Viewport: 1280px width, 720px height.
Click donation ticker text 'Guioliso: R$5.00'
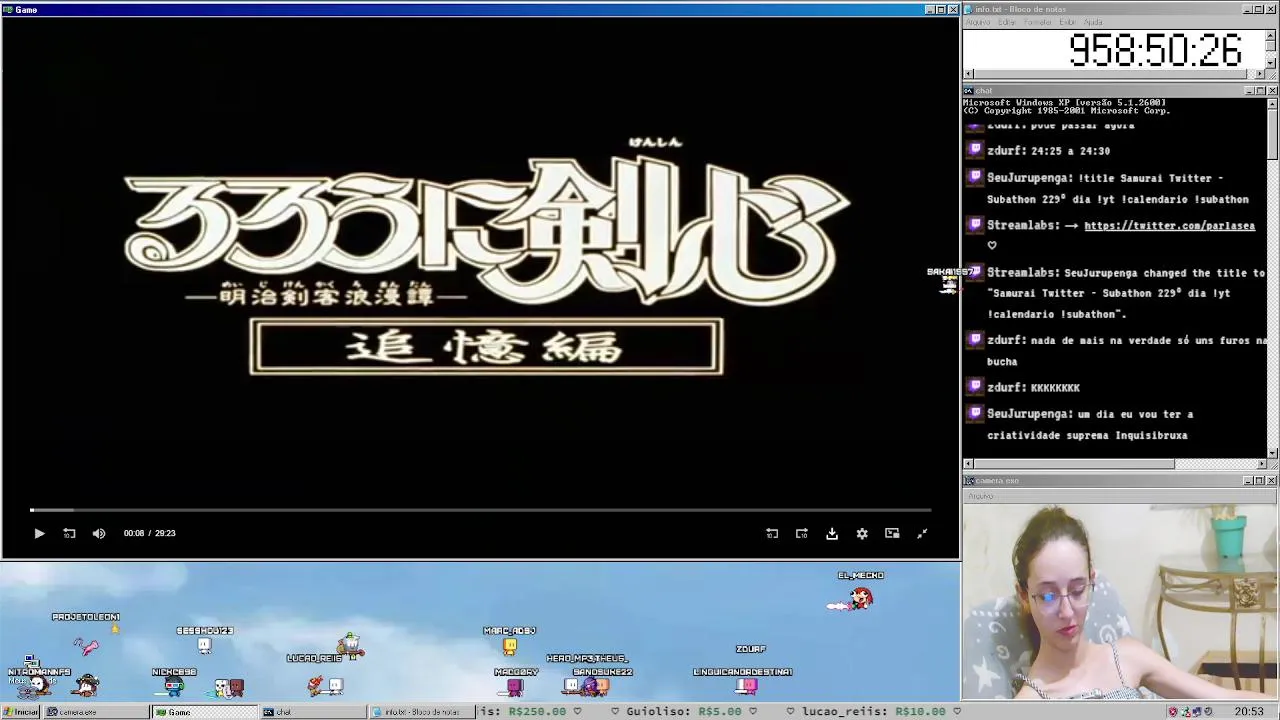pos(683,712)
